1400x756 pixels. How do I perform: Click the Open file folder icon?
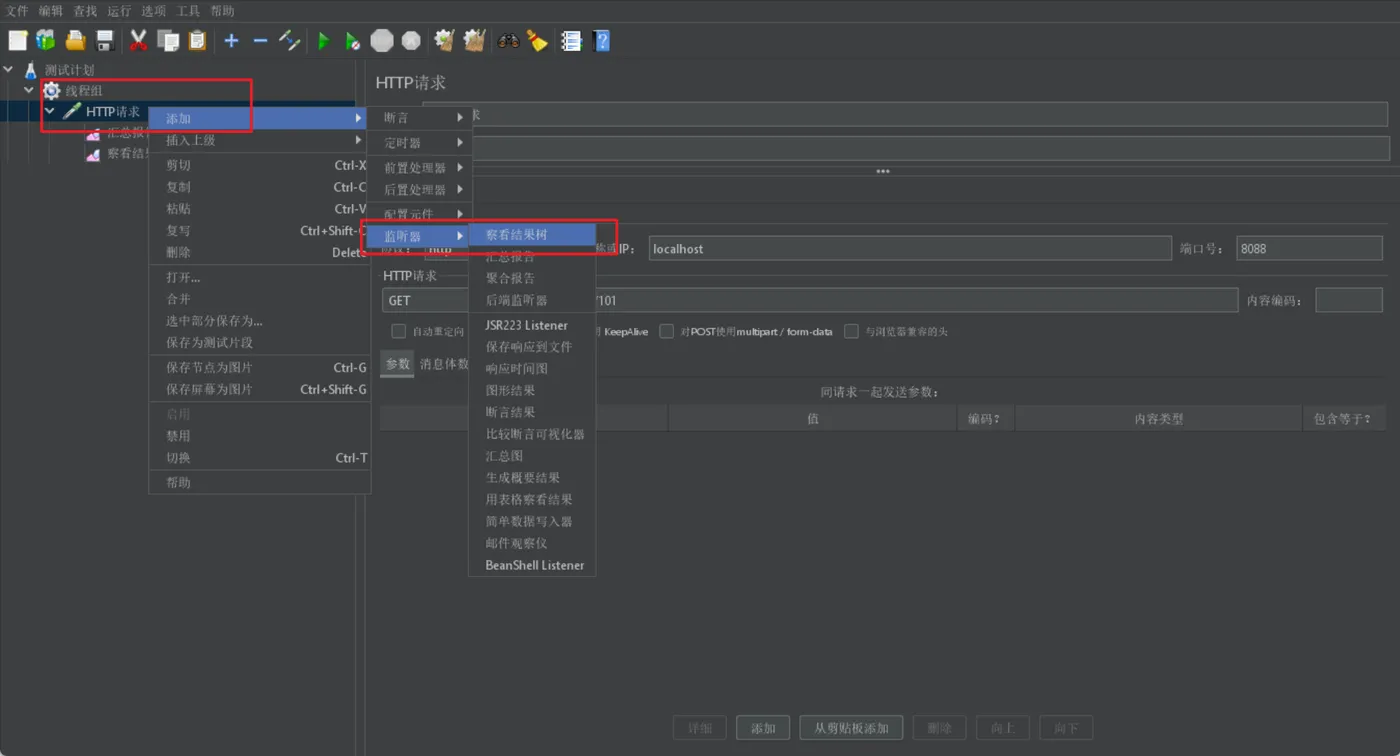(x=76, y=41)
